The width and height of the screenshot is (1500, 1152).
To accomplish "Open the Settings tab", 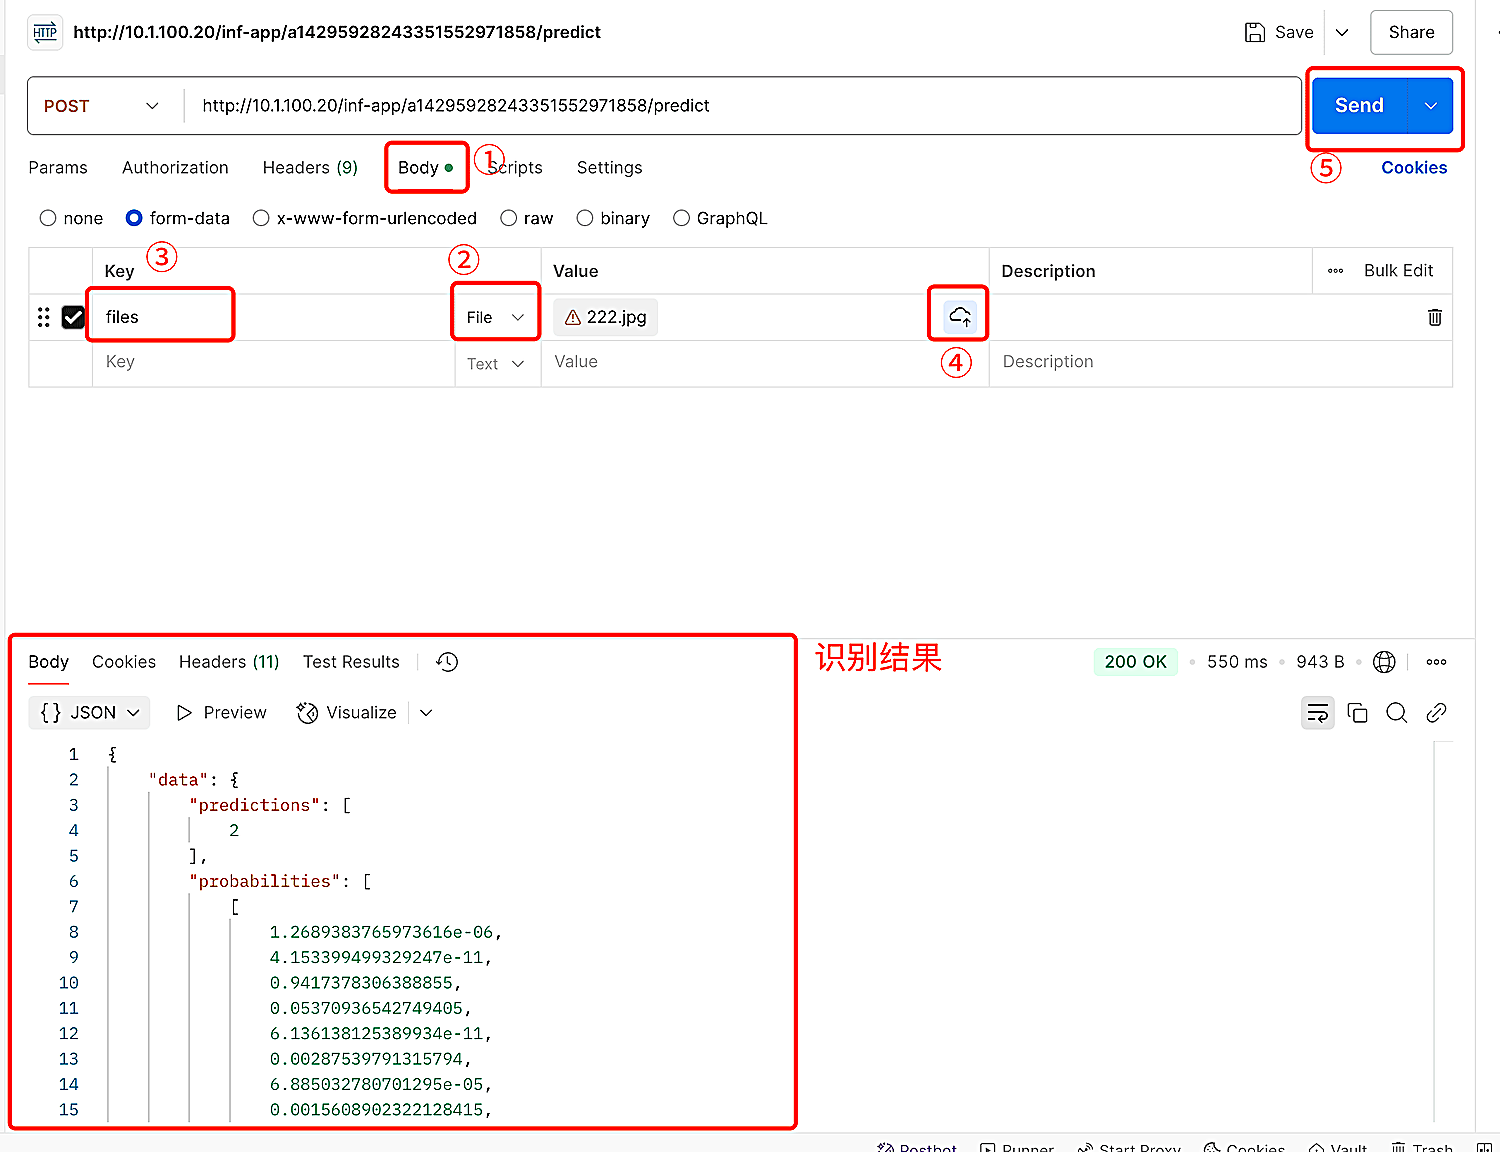I will tap(609, 168).
